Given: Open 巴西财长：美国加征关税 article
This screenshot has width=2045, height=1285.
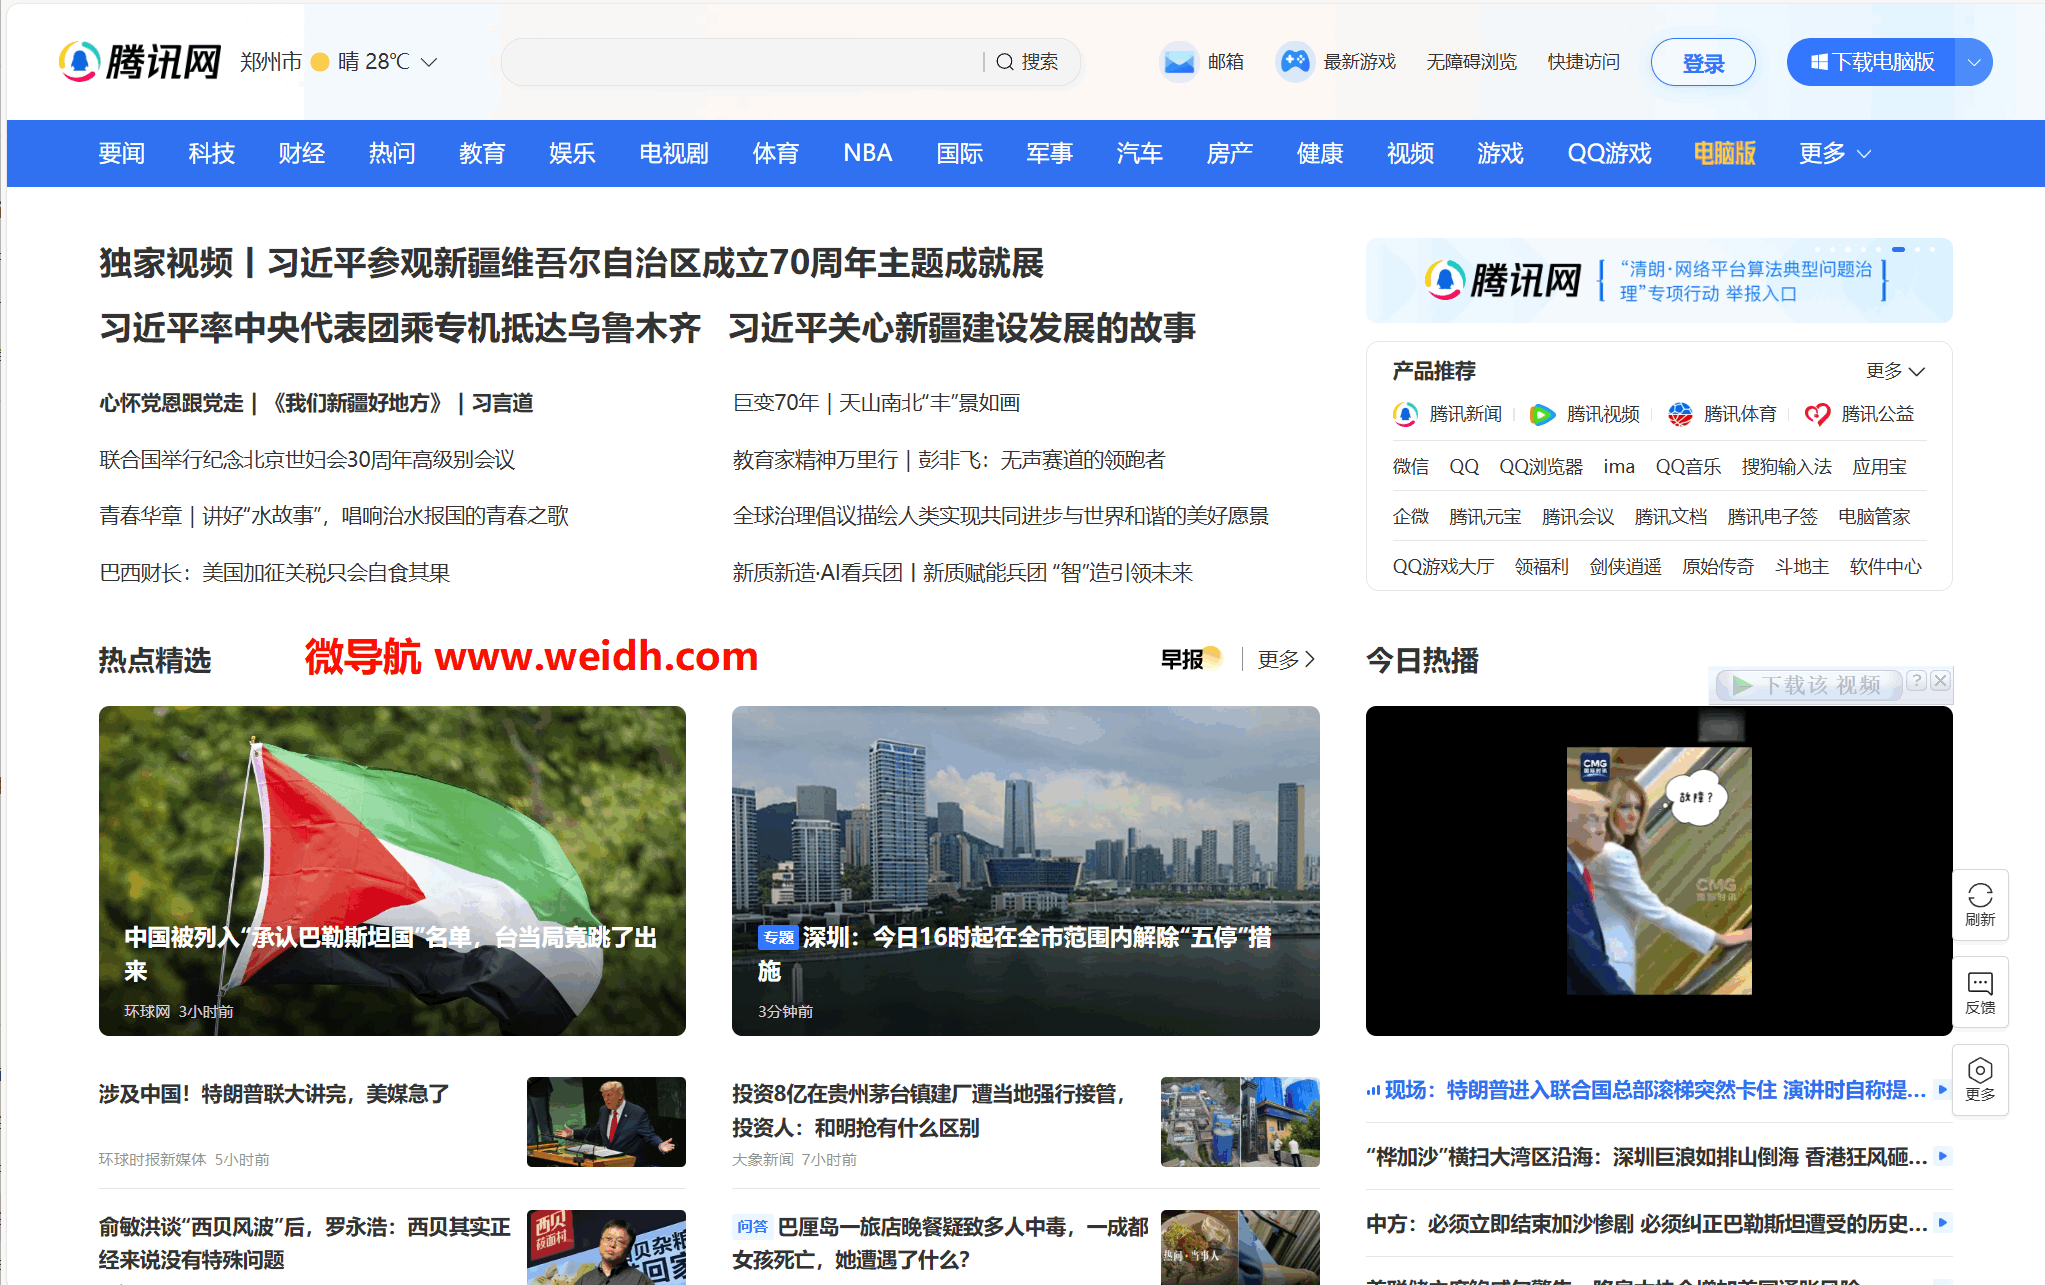Looking at the screenshot, I should click(x=275, y=573).
